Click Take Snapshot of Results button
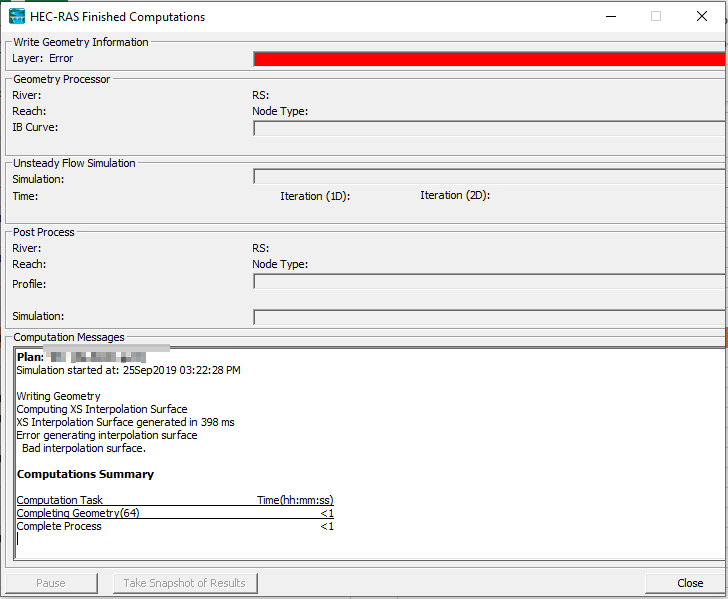 click(x=185, y=583)
